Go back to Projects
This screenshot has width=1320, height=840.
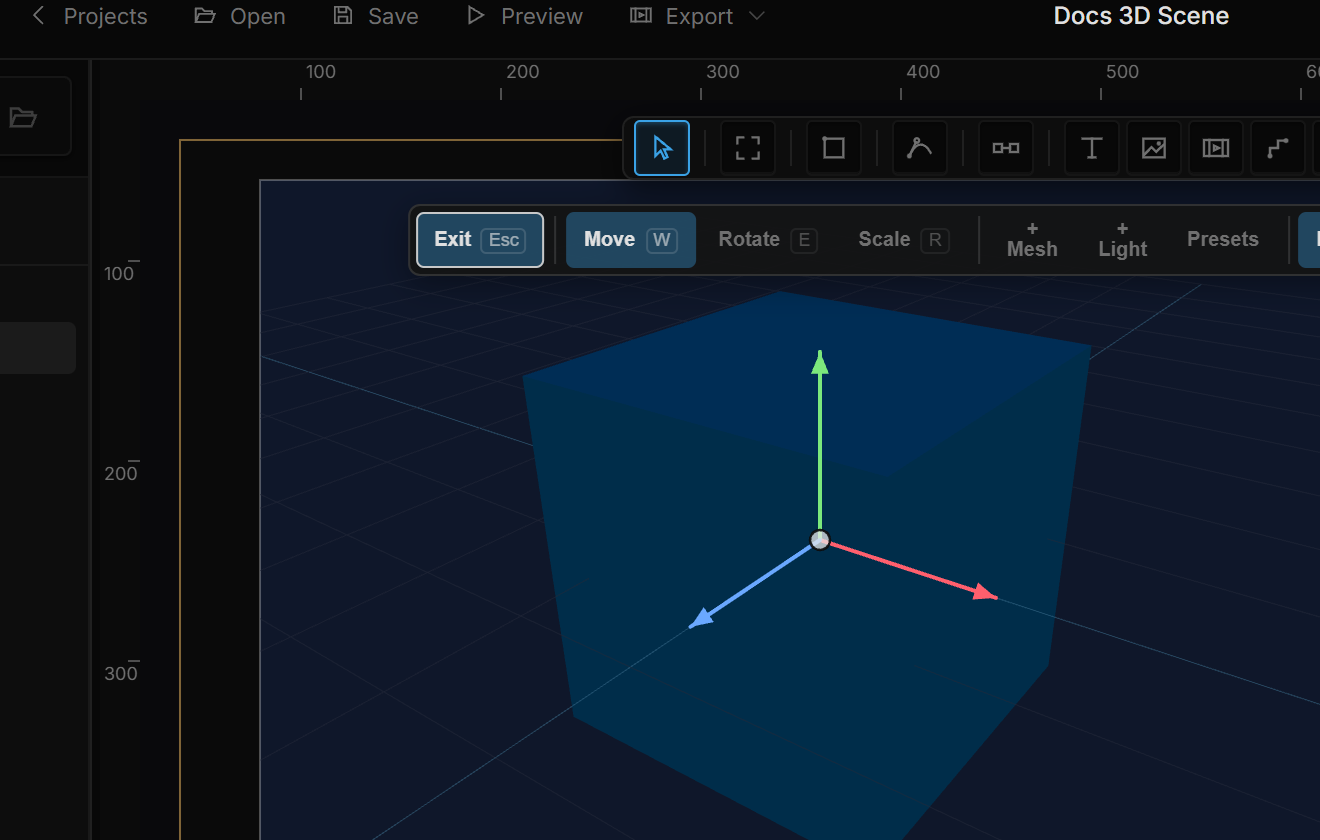(90, 16)
